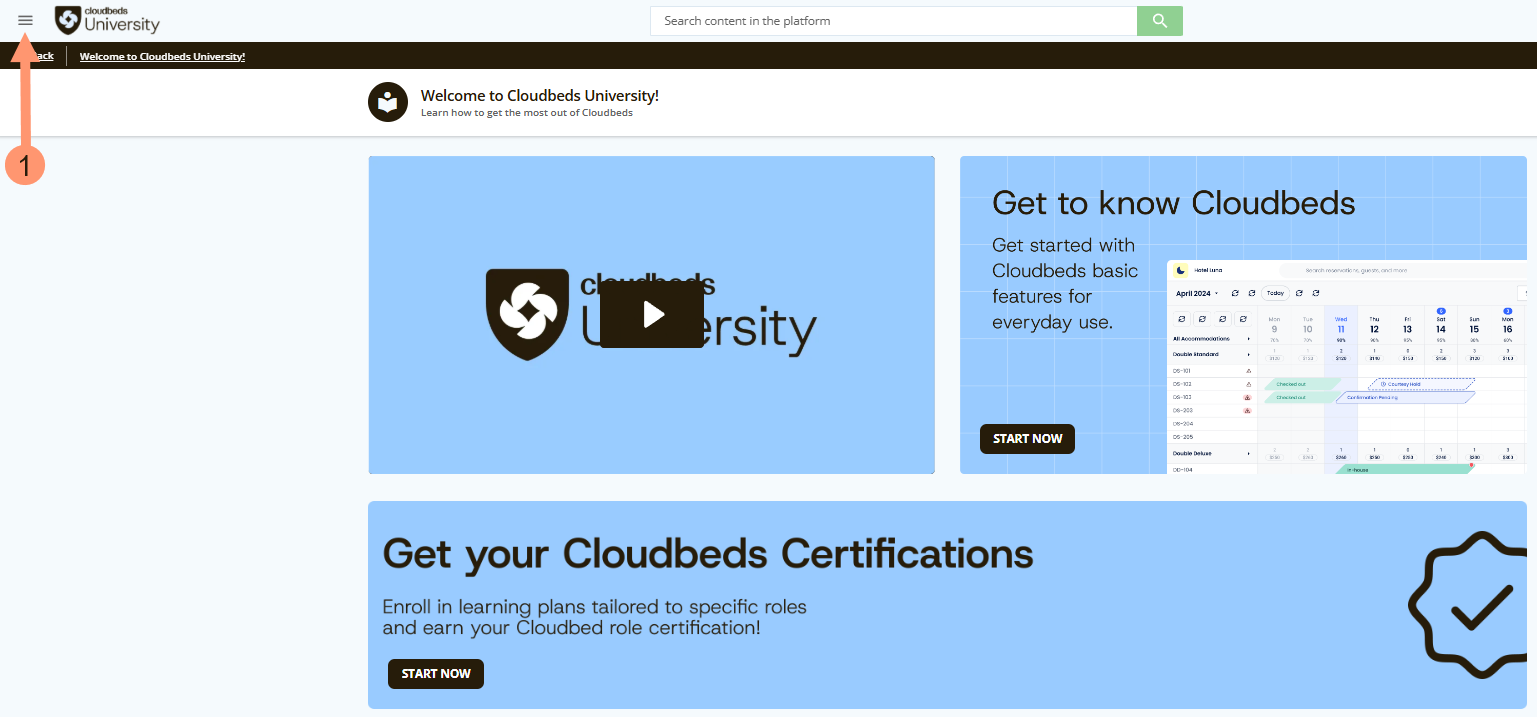Click the Get to know Cloudbeds heading
The image size is (1537, 717).
tap(1173, 203)
